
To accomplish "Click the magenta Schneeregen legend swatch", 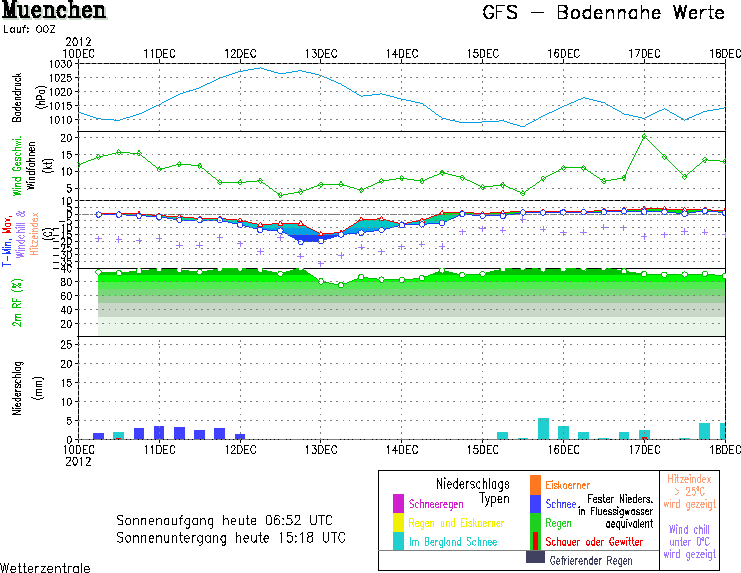I will point(398,504).
